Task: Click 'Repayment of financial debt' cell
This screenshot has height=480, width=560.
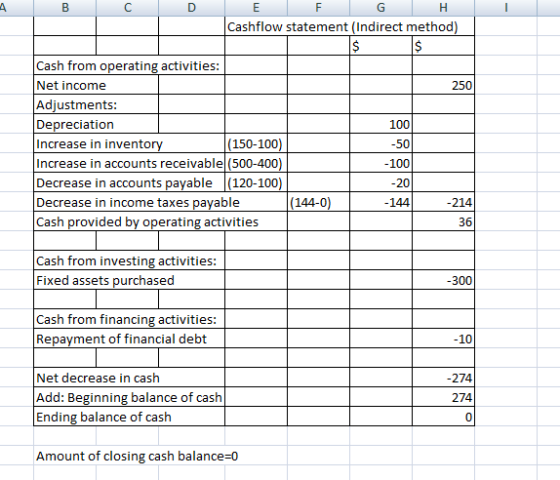Action: pyautogui.click(x=129, y=339)
